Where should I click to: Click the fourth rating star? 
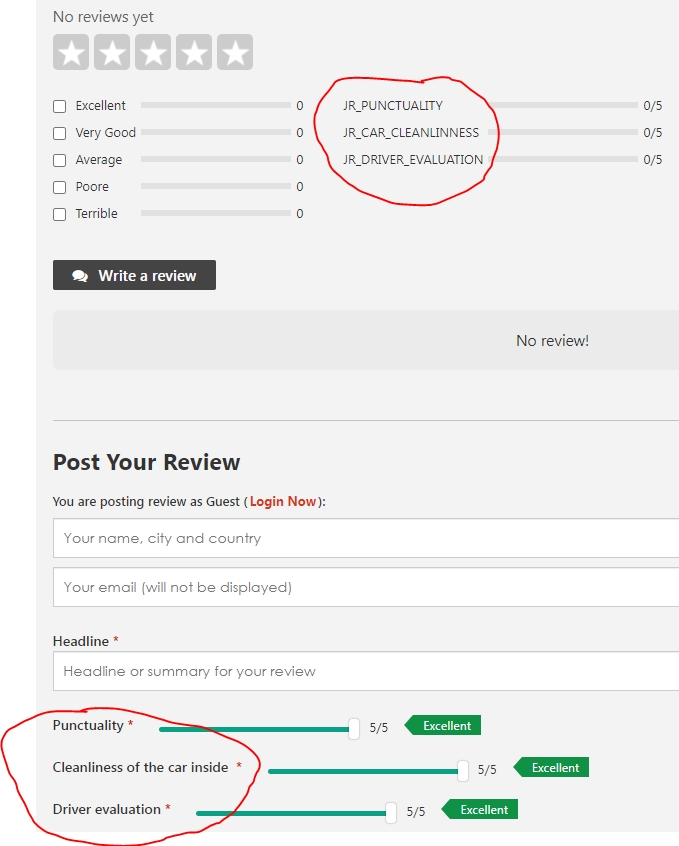tap(194, 53)
